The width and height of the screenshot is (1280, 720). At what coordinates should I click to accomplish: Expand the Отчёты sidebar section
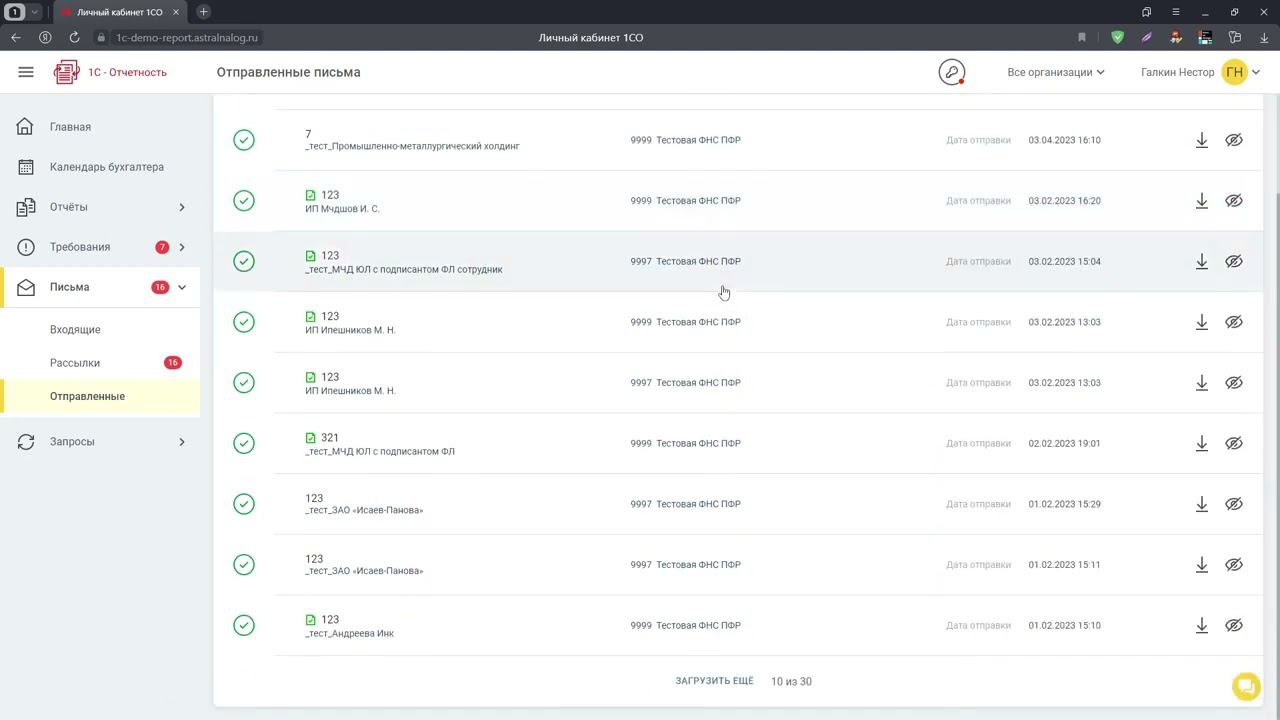coord(181,207)
